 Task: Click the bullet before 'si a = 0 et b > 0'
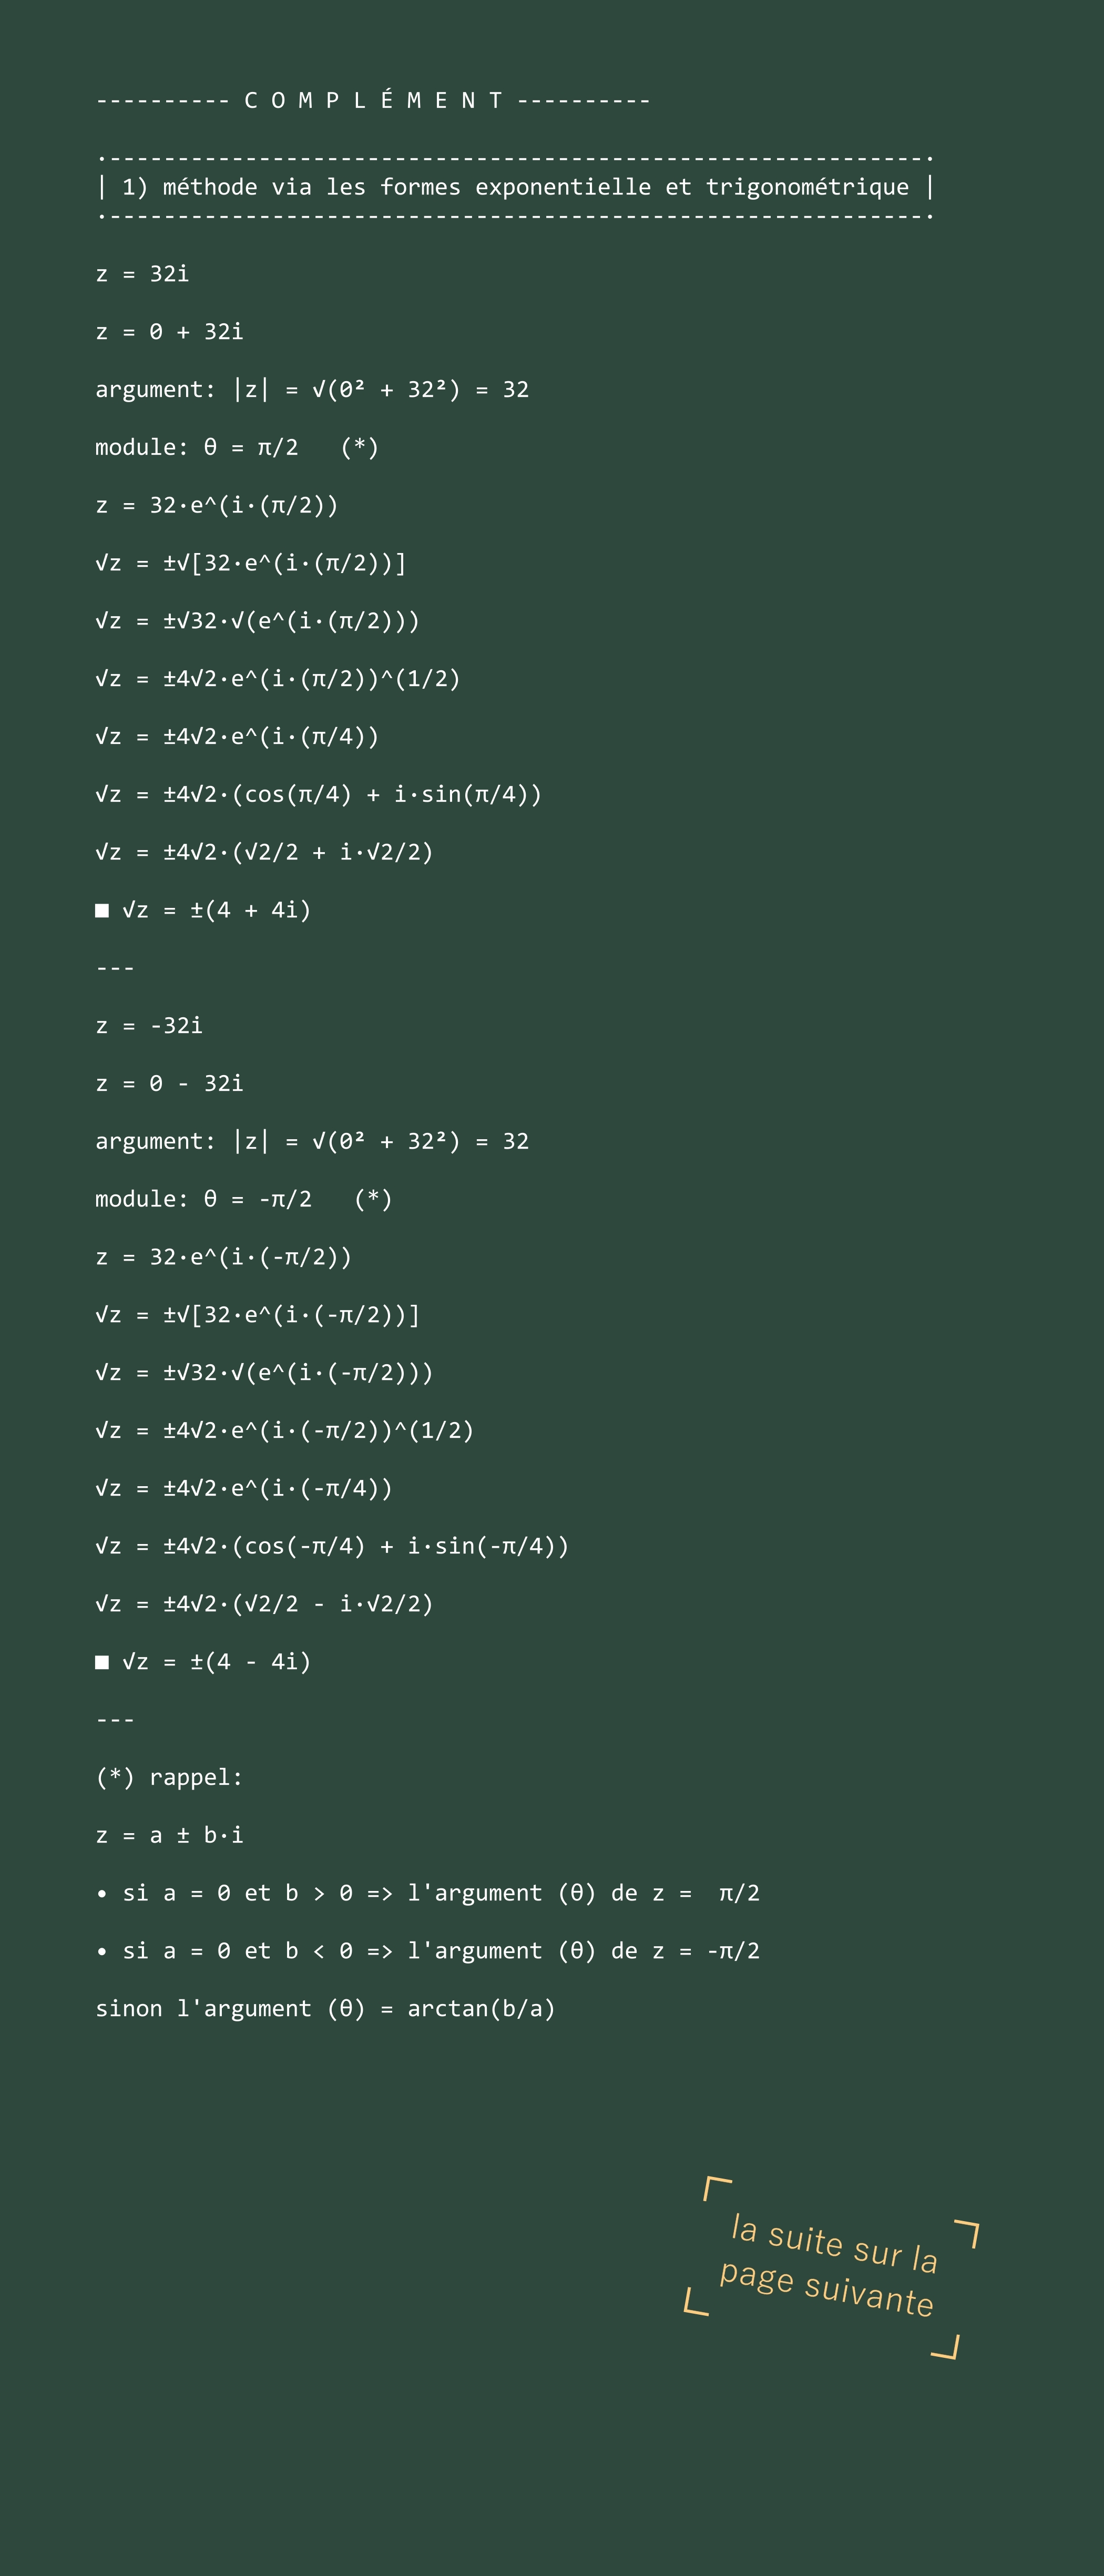pyautogui.click(x=102, y=1893)
